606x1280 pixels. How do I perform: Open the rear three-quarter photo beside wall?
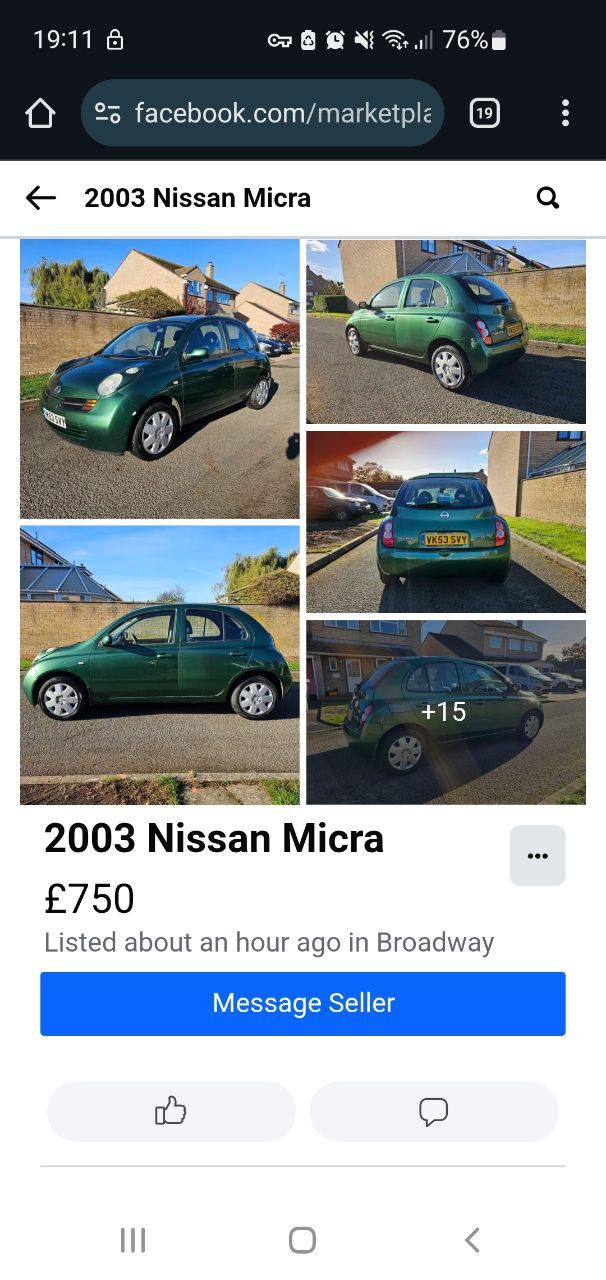pos(446,332)
